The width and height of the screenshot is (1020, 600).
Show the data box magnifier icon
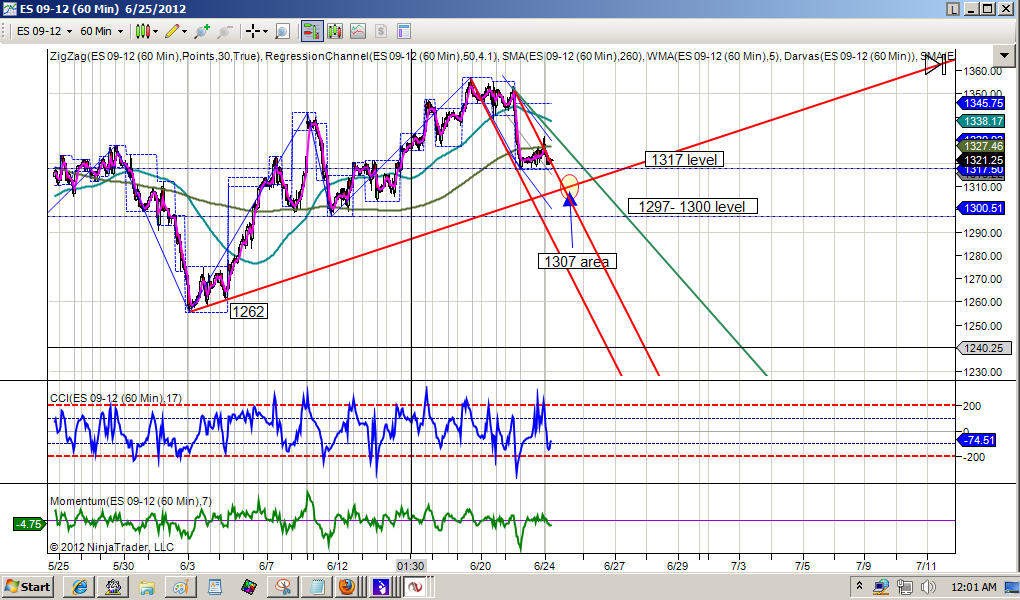pyautogui.click(x=282, y=31)
